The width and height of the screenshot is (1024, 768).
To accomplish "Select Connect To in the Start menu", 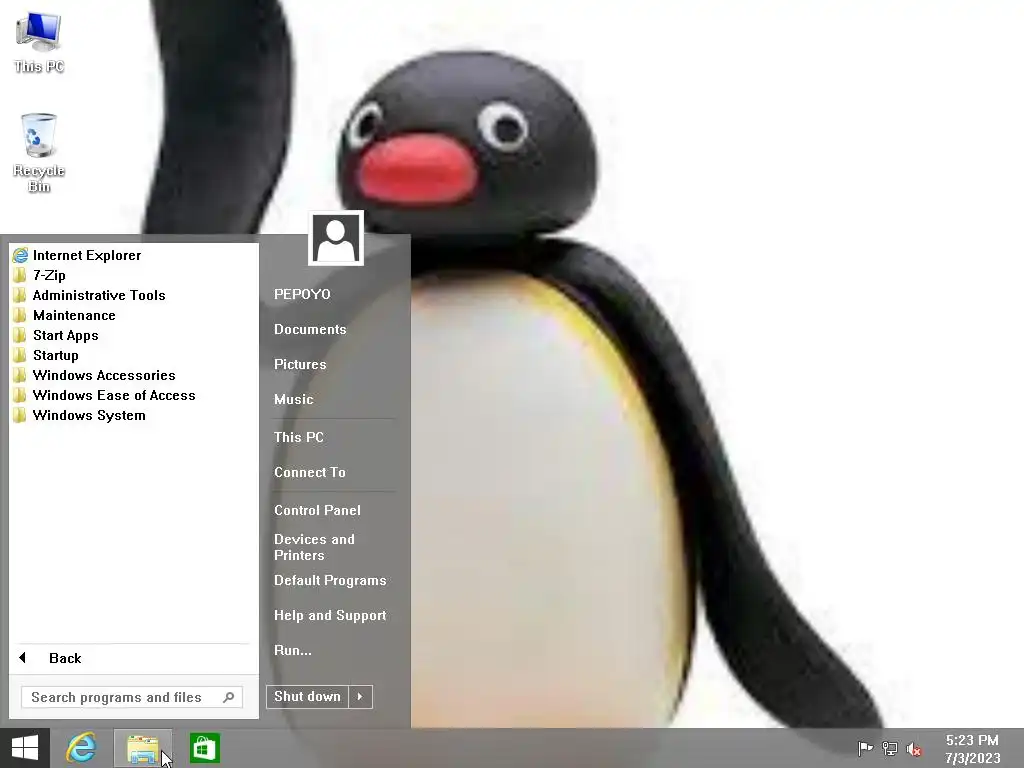I will [x=310, y=472].
